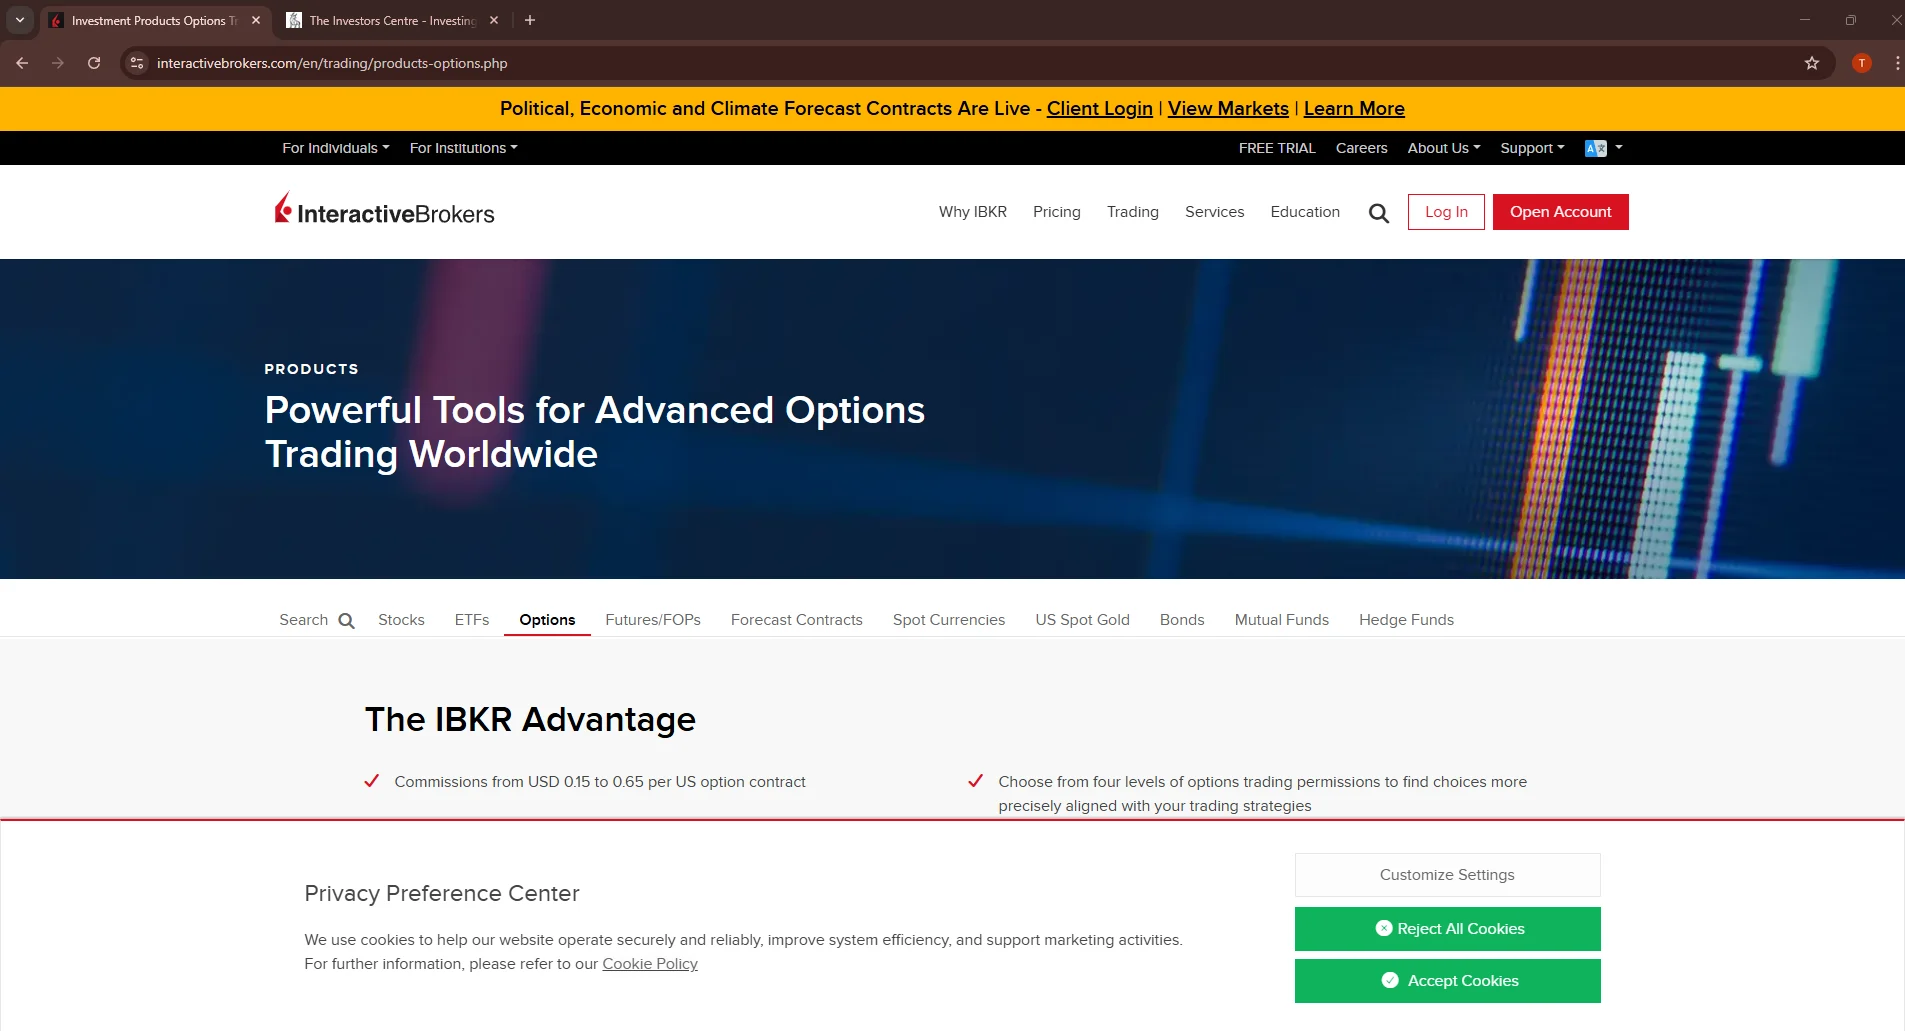Image resolution: width=1905 pixels, height=1031 pixels.
Task: Open the Careers link
Action: [x=1361, y=148]
